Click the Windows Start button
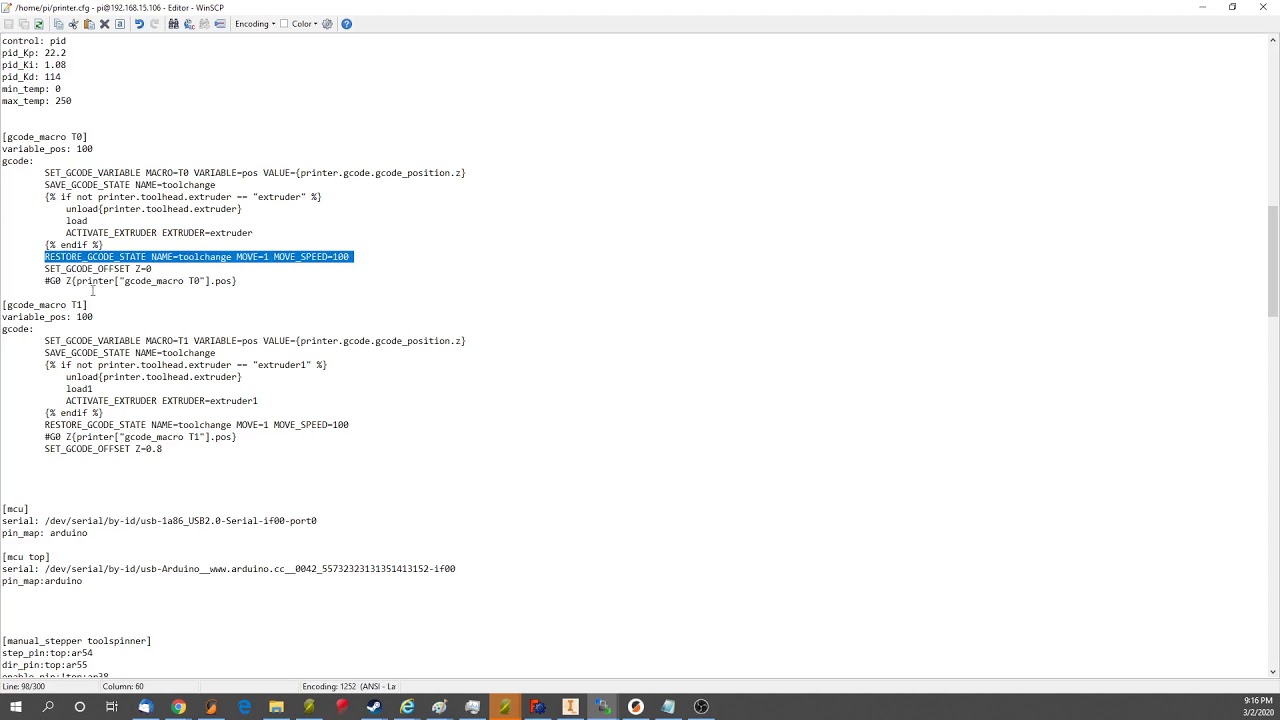Viewport: 1280px width, 720px height. point(15,707)
